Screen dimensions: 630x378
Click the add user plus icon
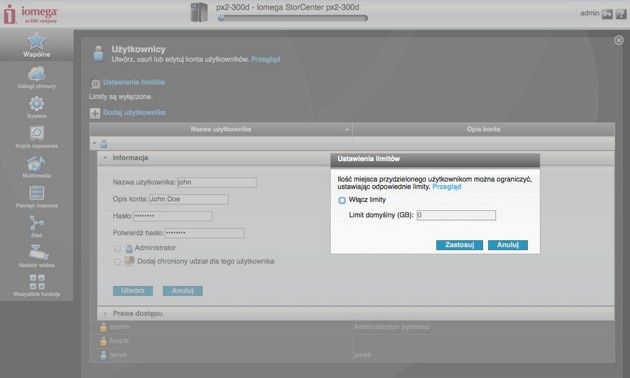(95, 113)
